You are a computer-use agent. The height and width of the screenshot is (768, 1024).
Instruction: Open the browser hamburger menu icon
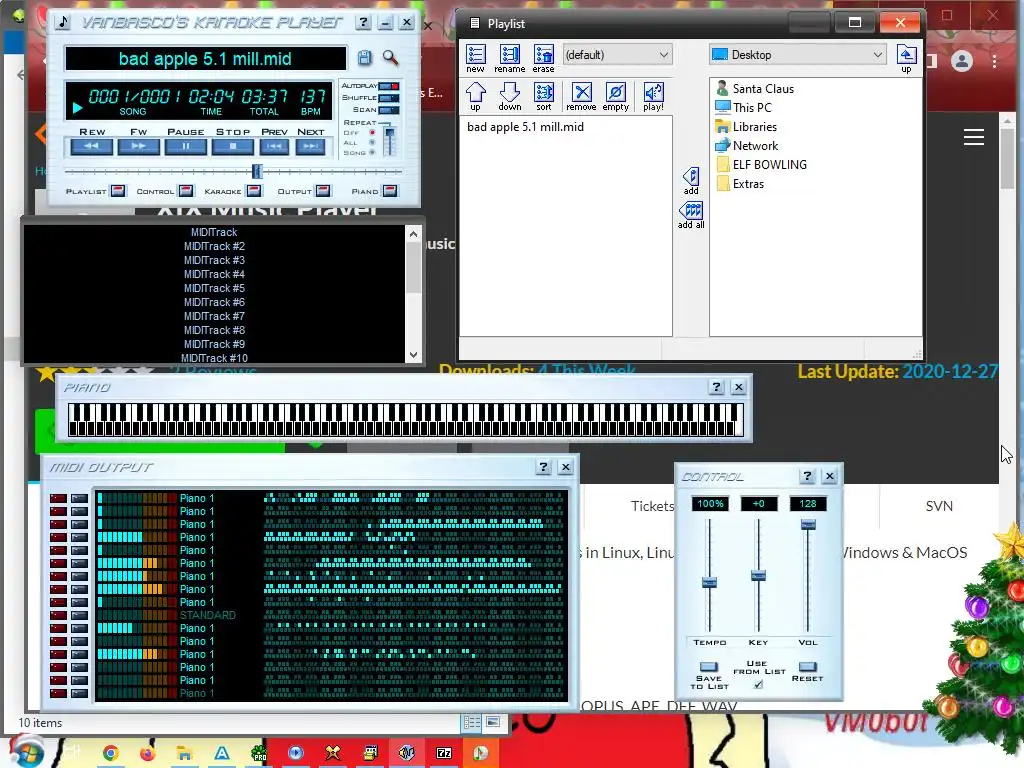point(974,137)
